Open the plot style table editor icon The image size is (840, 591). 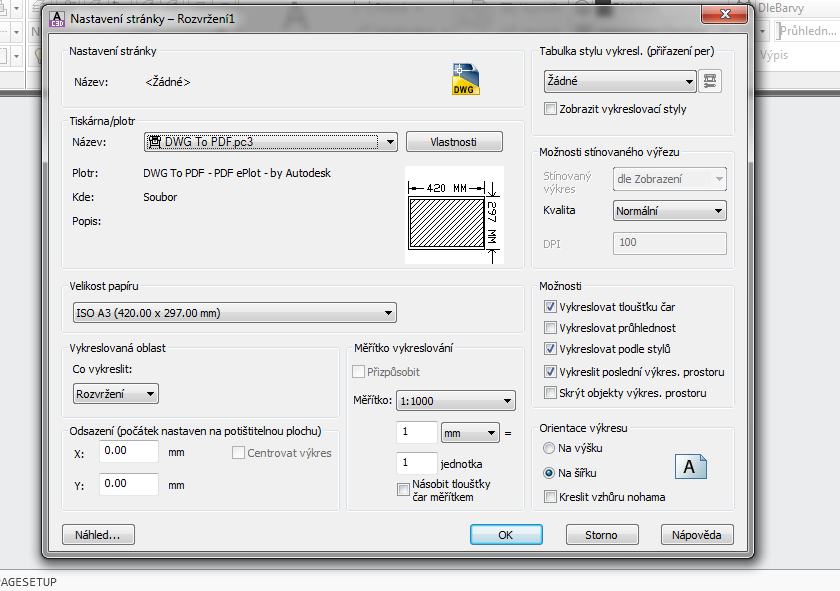coord(711,81)
